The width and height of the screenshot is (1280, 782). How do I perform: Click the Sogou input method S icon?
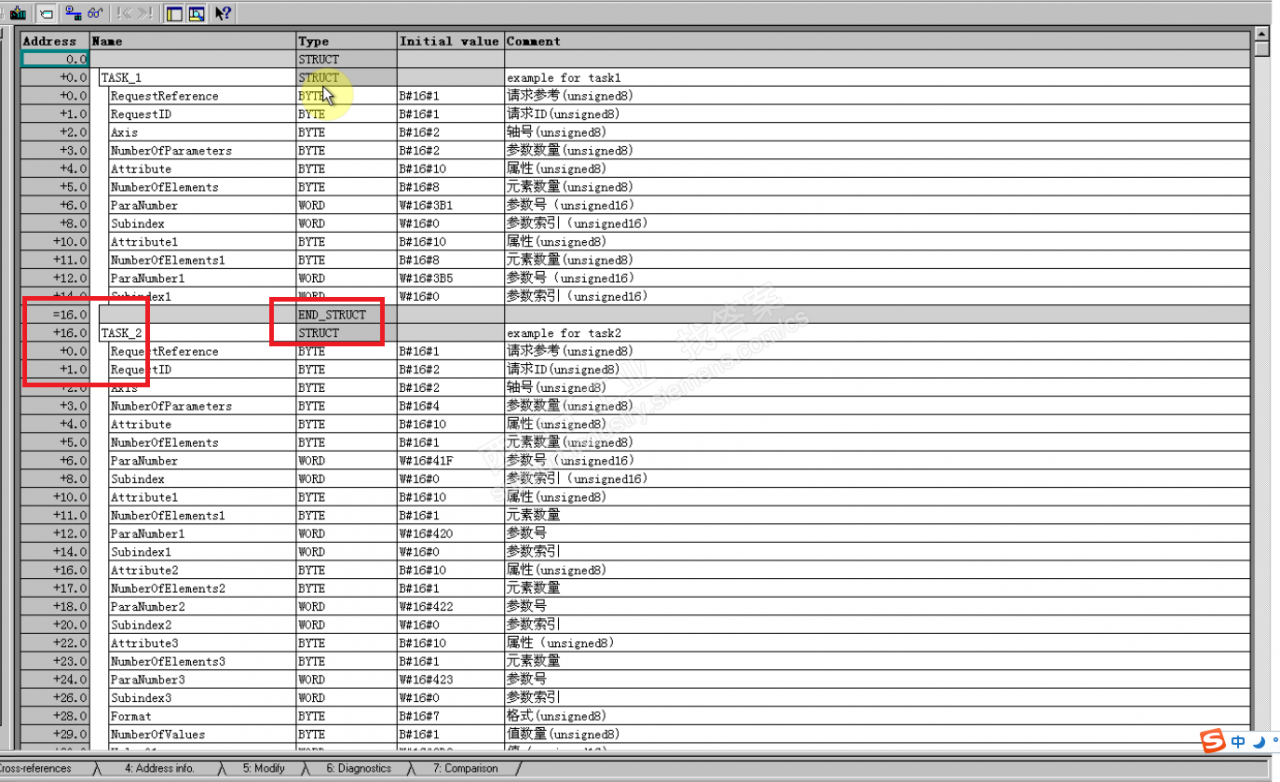pyautogui.click(x=1213, y=741)
